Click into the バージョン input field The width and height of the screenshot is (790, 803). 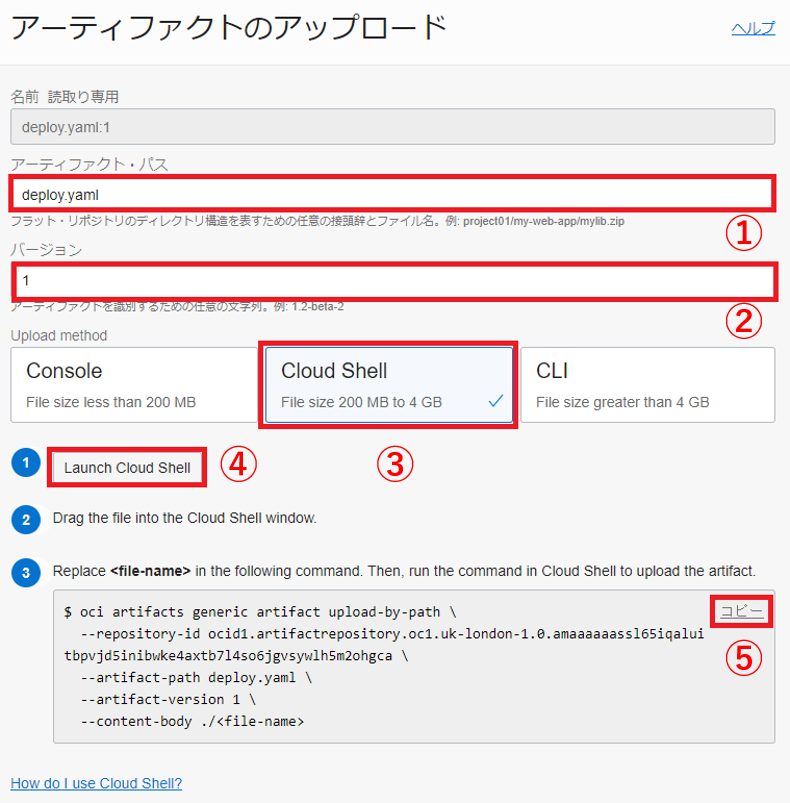tap(392, 281)
